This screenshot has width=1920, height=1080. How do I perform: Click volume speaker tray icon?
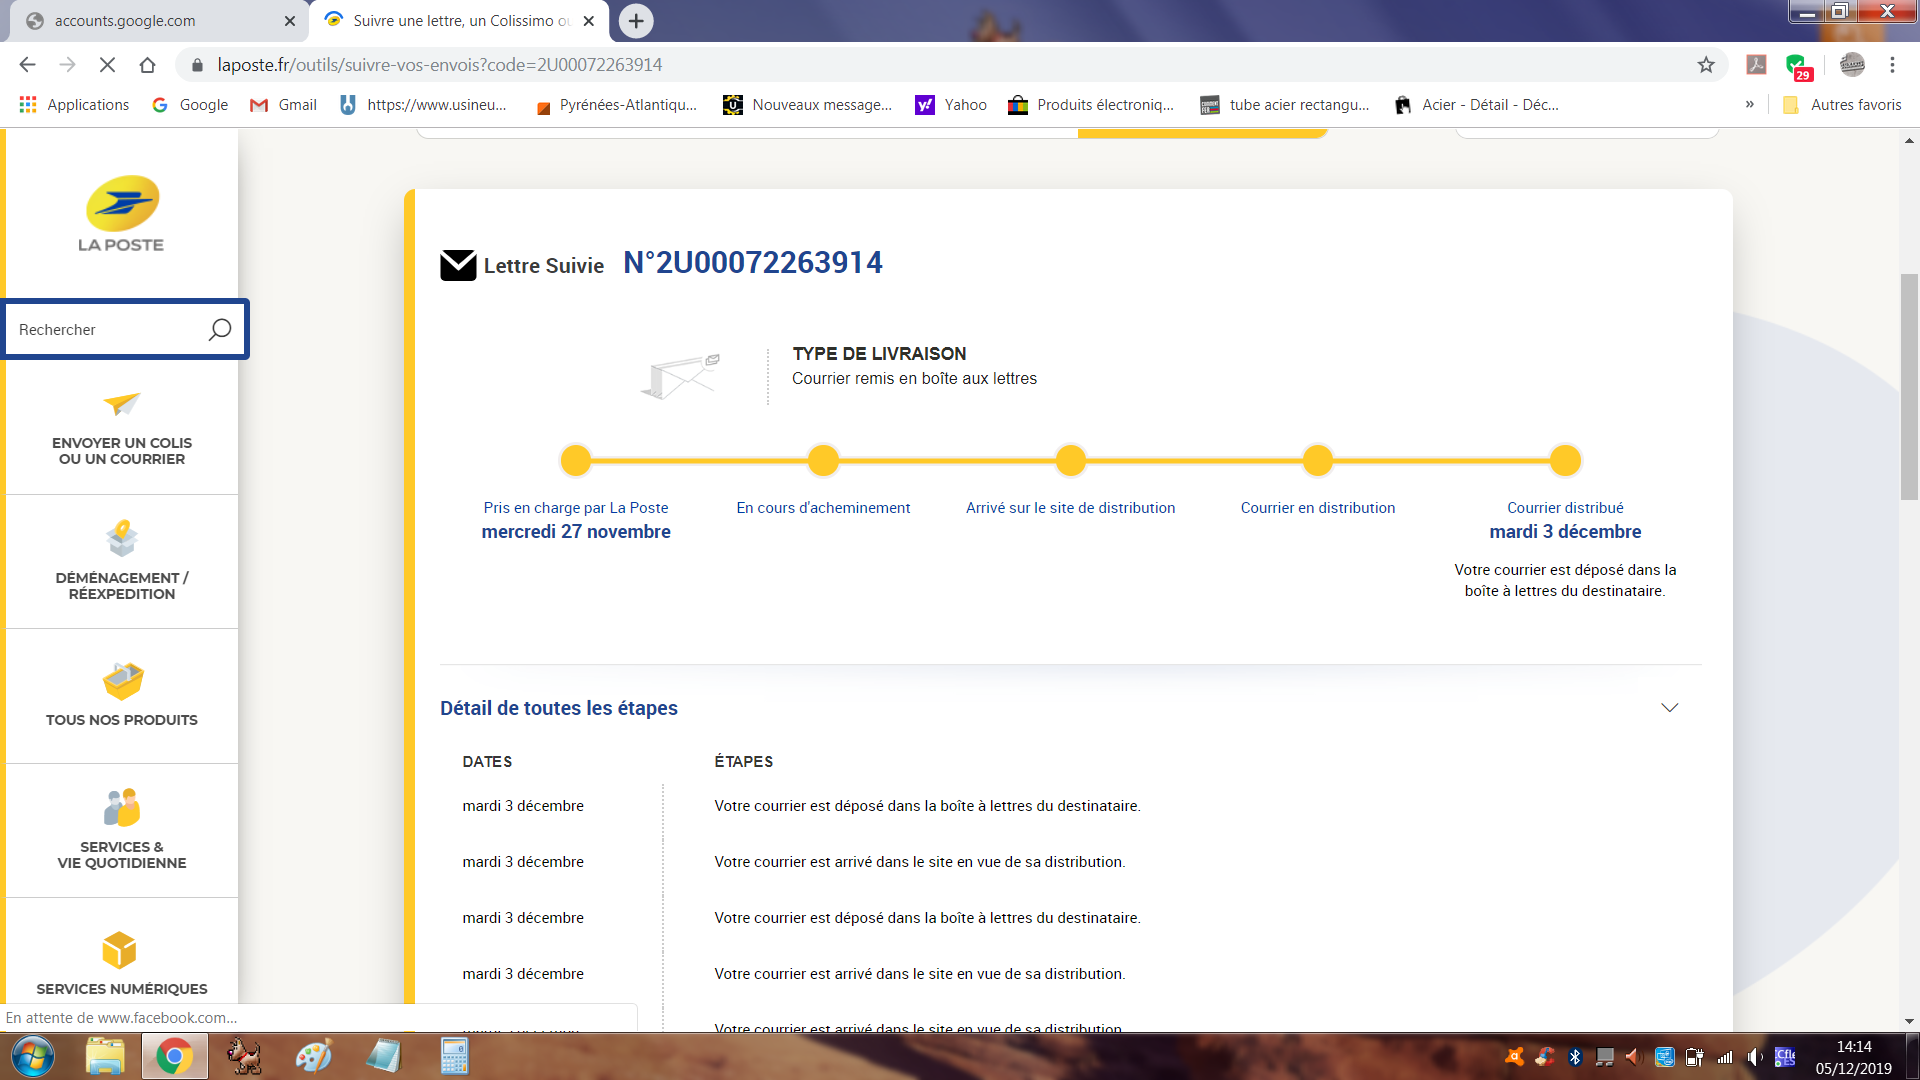click(x=1755, y=1057)
